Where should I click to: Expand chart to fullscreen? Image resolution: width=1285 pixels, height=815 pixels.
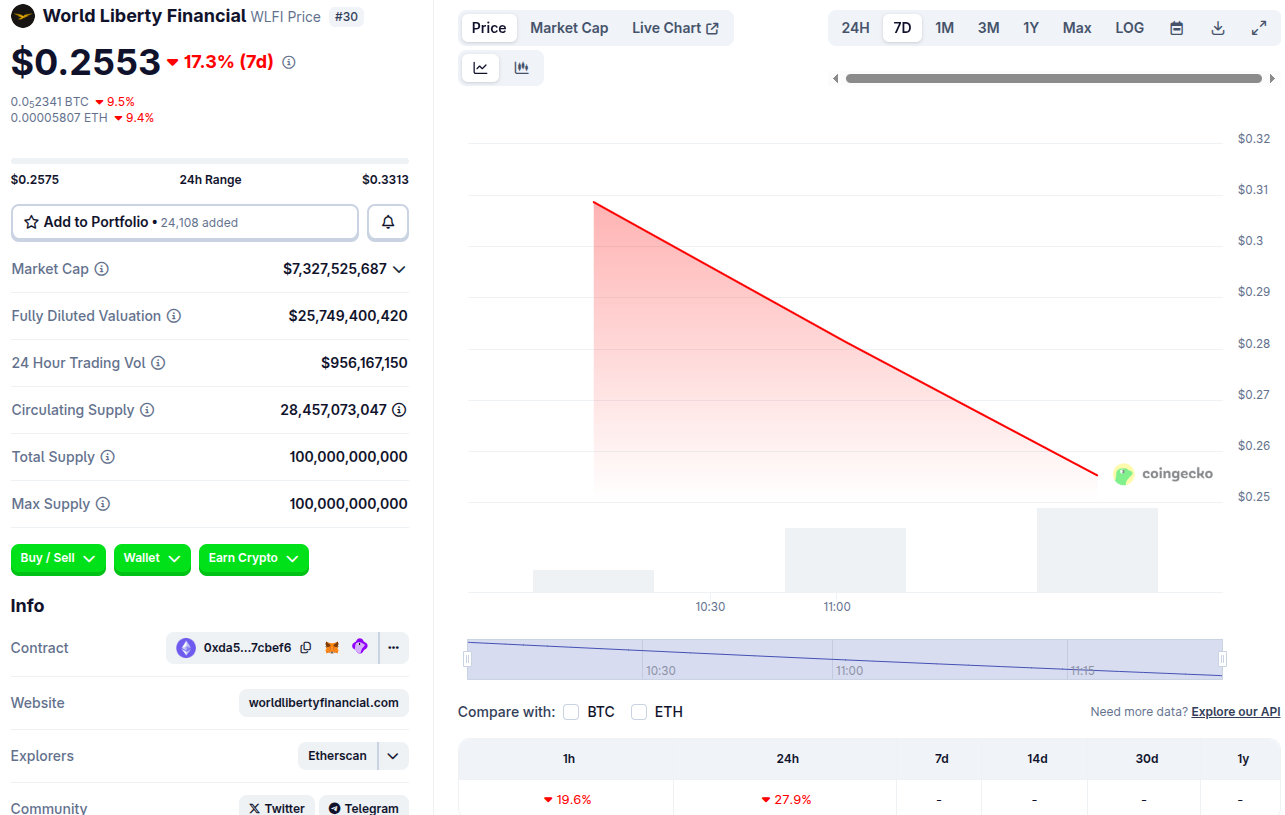coord(1259,28)
